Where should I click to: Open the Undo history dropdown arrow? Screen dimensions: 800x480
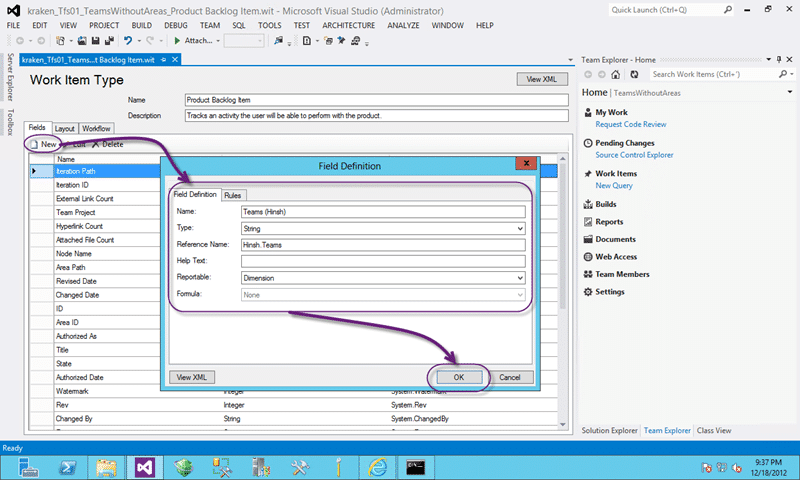pos(139,41)
